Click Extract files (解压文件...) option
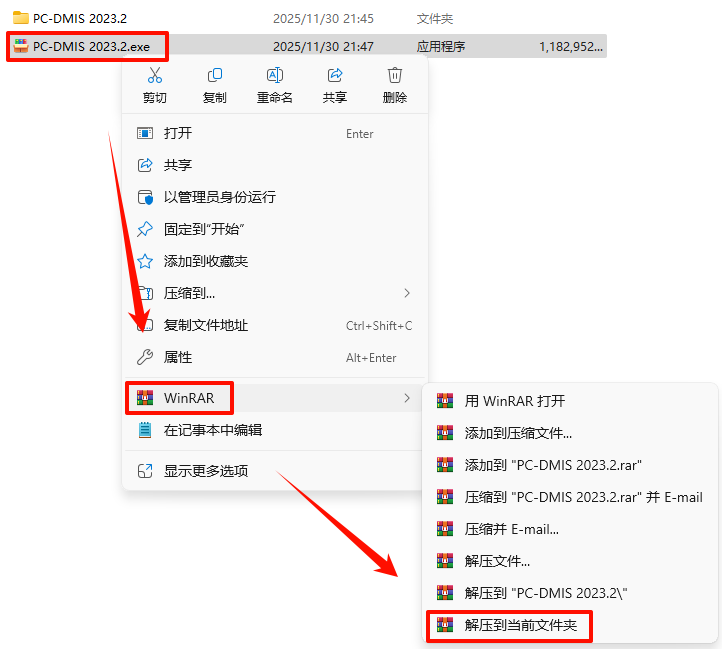 [x=570, y=561]
